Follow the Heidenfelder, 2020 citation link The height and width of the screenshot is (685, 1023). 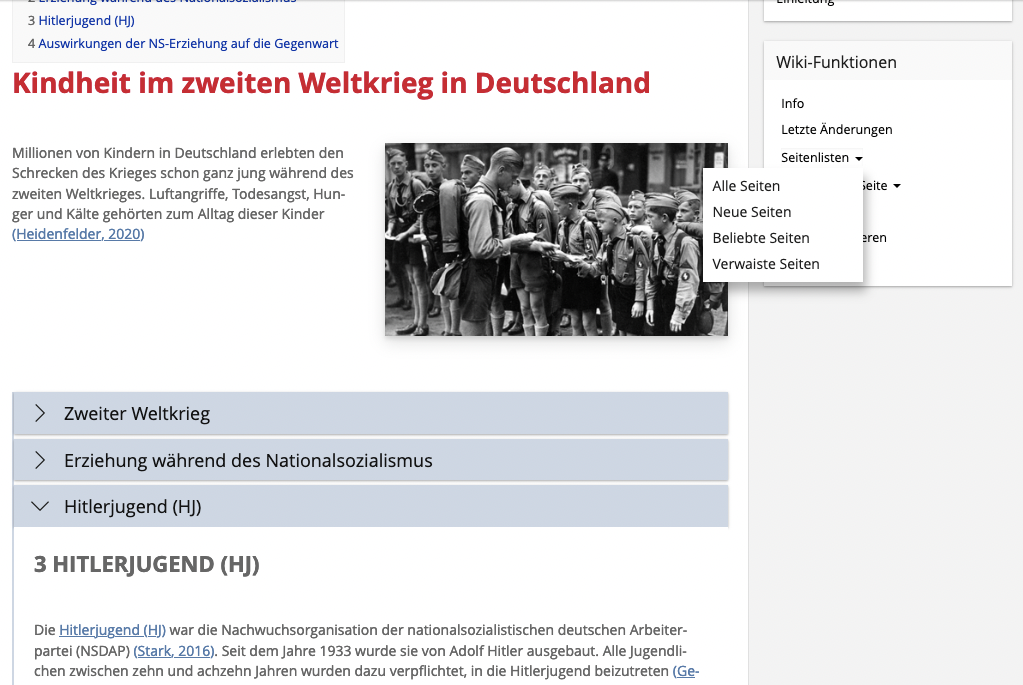[x=78, y=234]
